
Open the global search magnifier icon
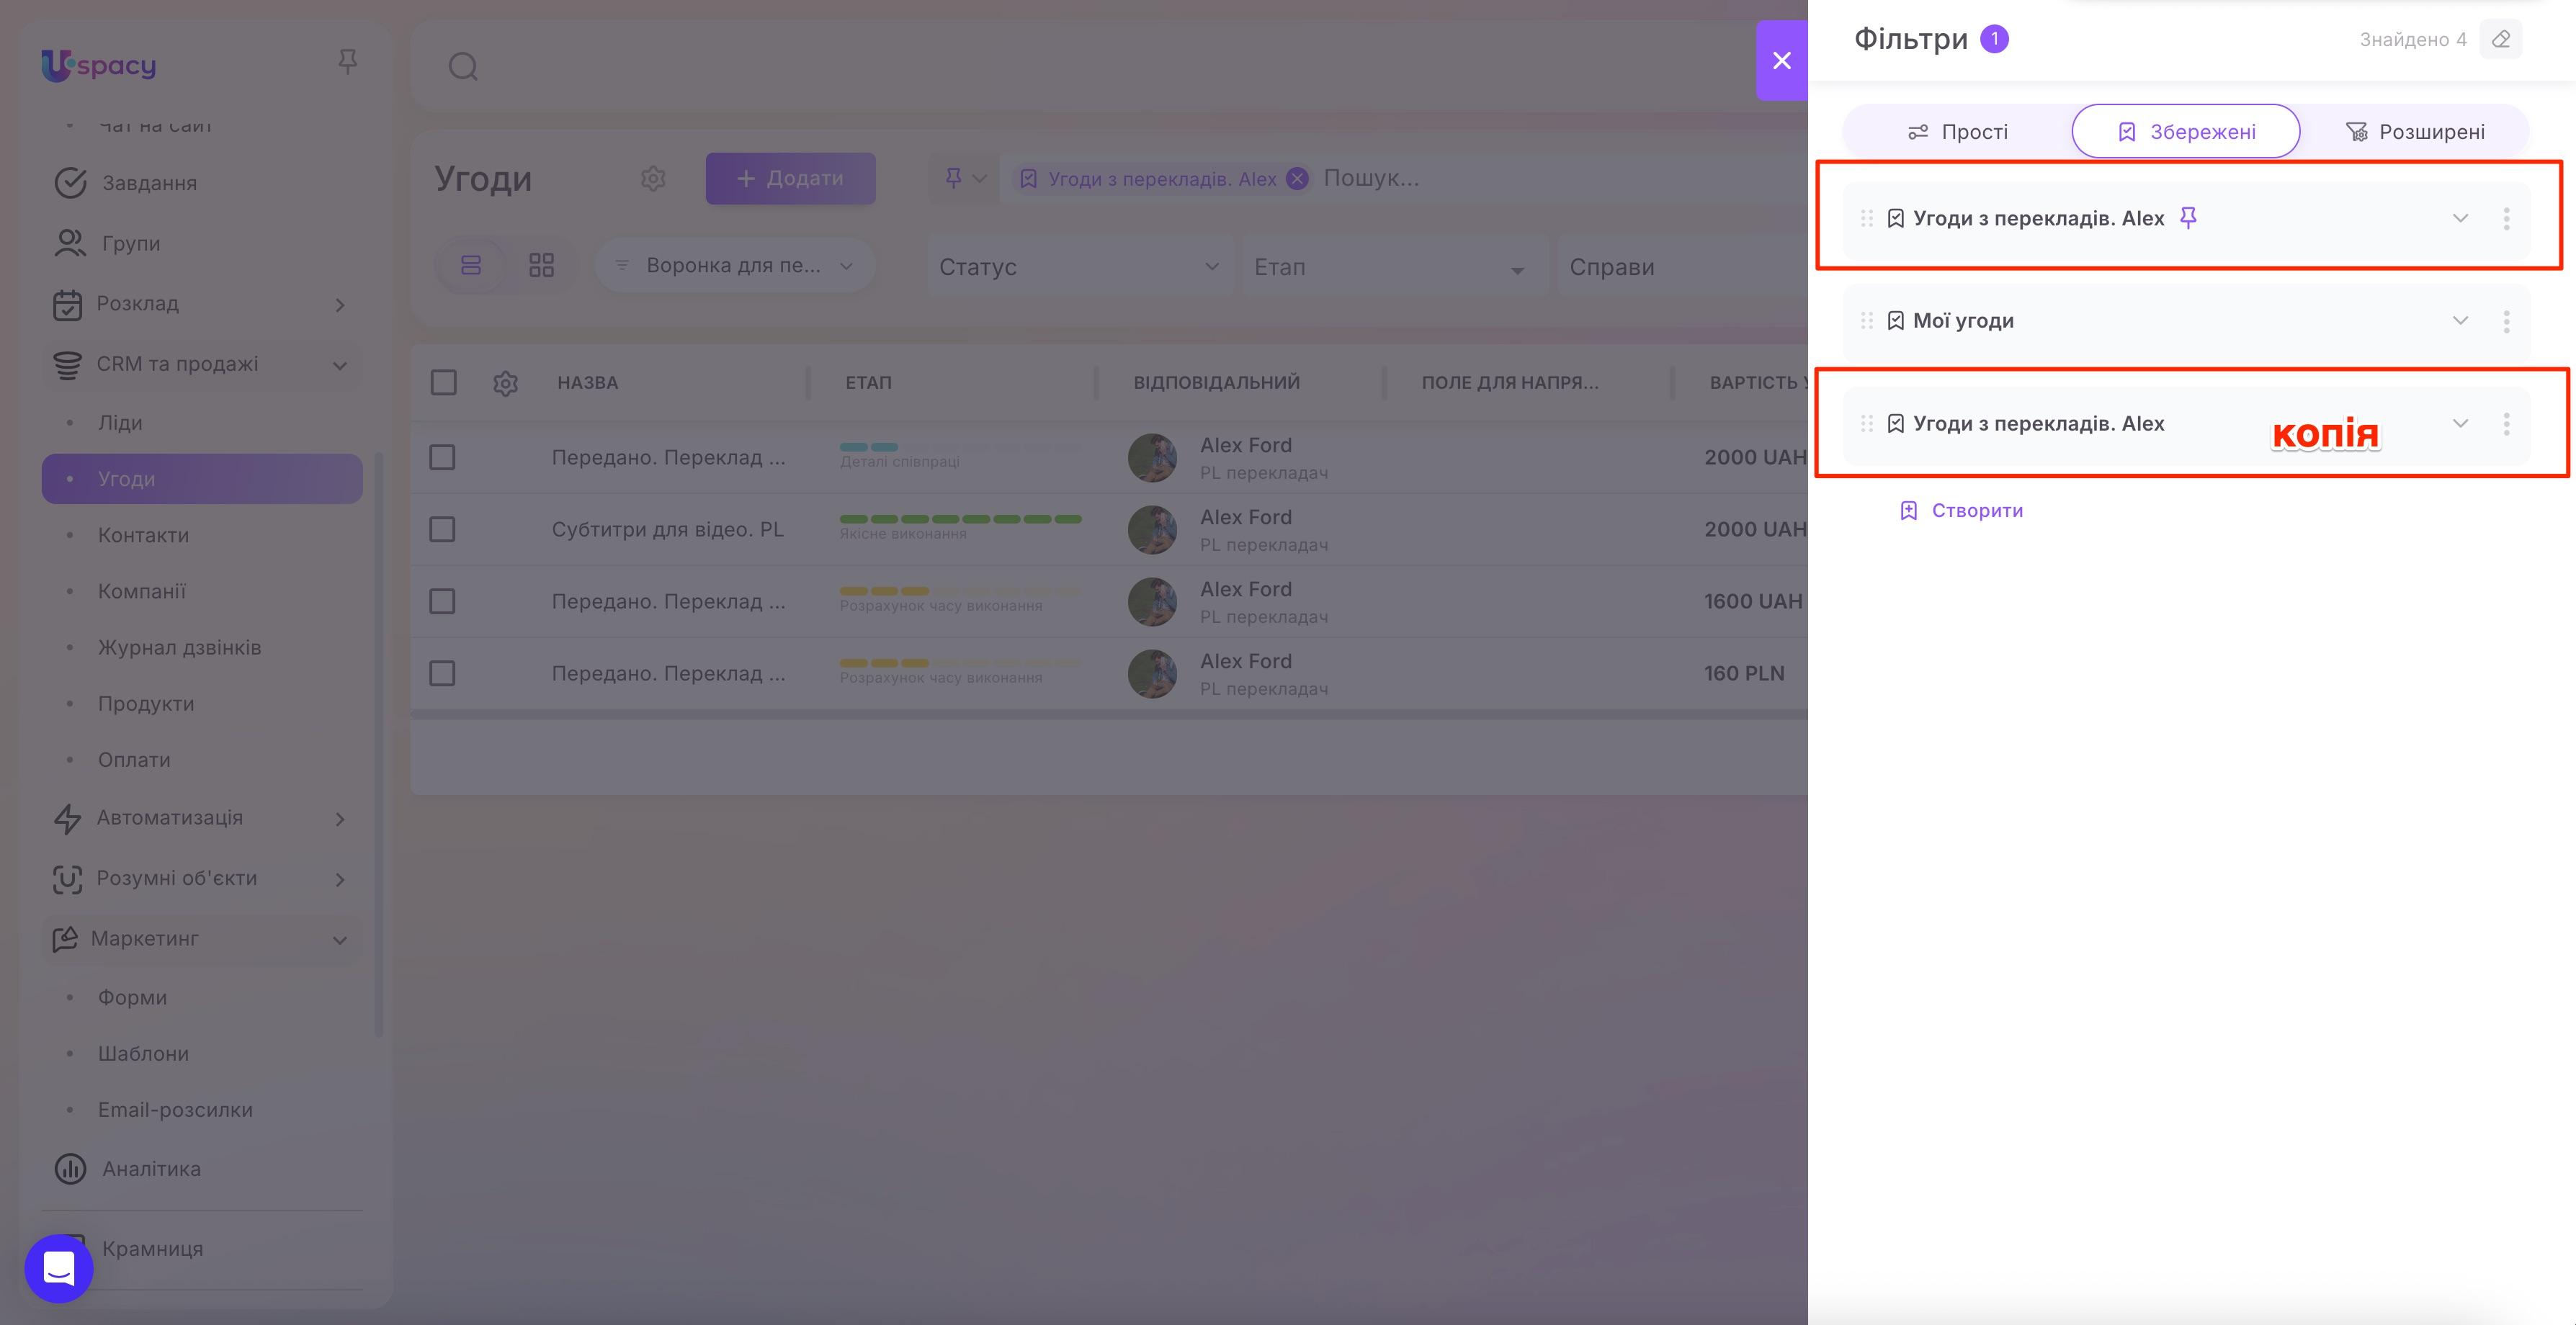(x=463, y=67)
